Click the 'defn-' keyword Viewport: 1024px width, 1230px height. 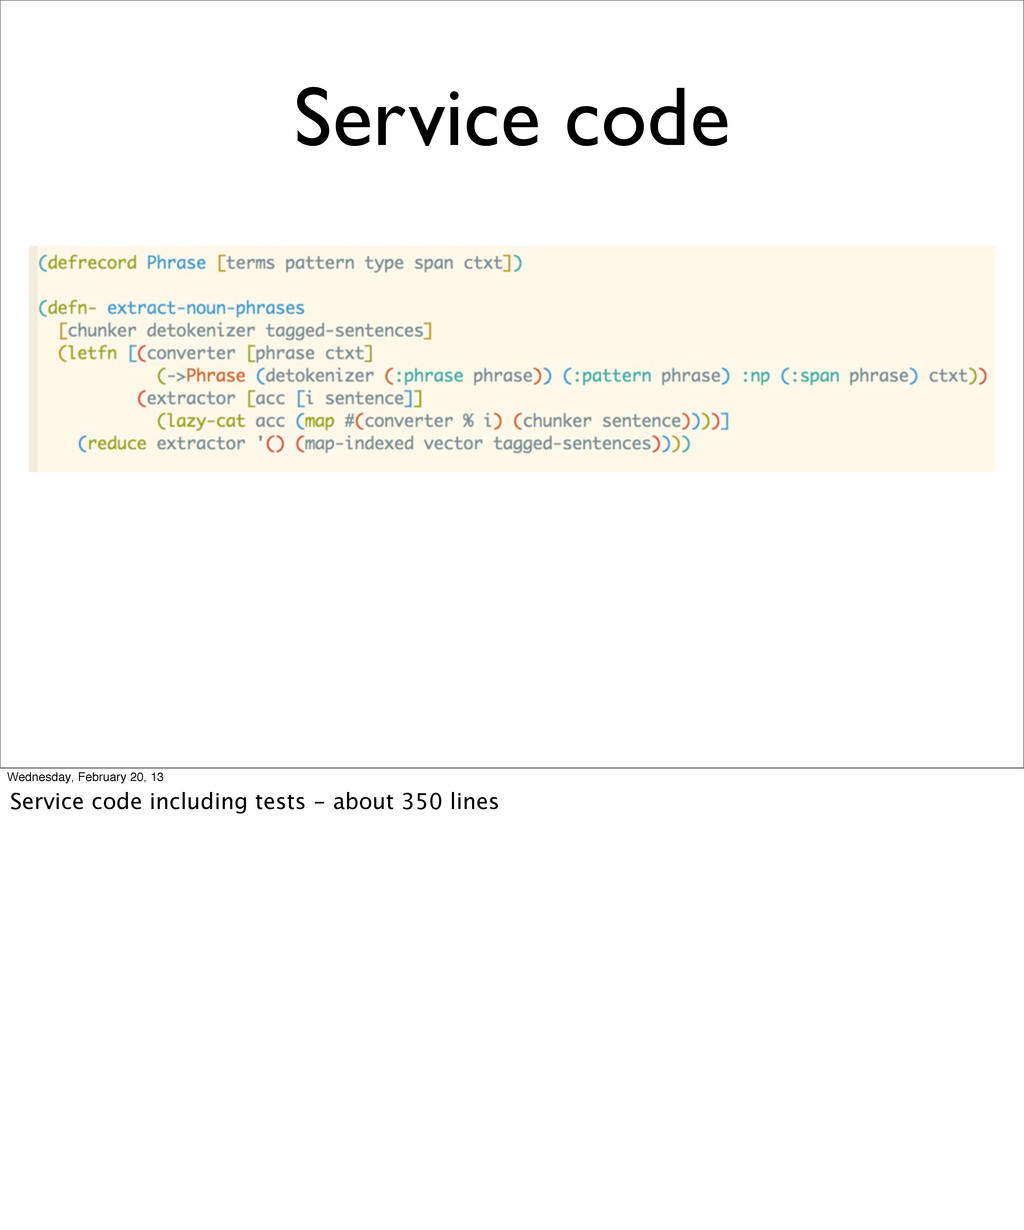72,308
